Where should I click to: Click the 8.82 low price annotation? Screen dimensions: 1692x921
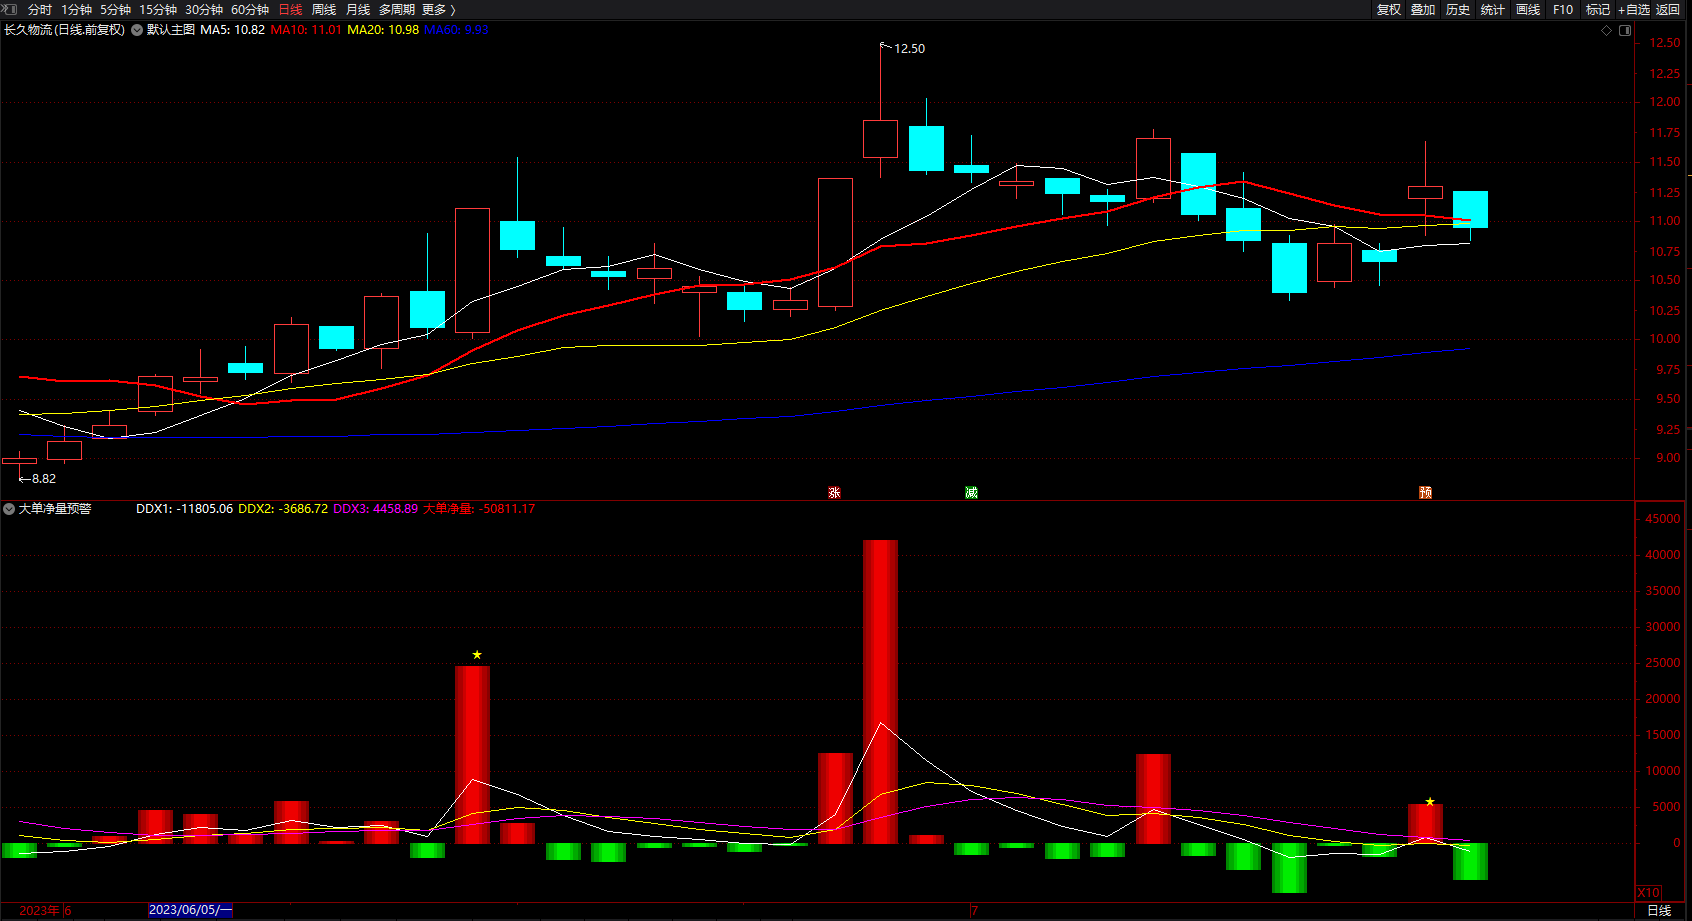(x=43, y=479)
